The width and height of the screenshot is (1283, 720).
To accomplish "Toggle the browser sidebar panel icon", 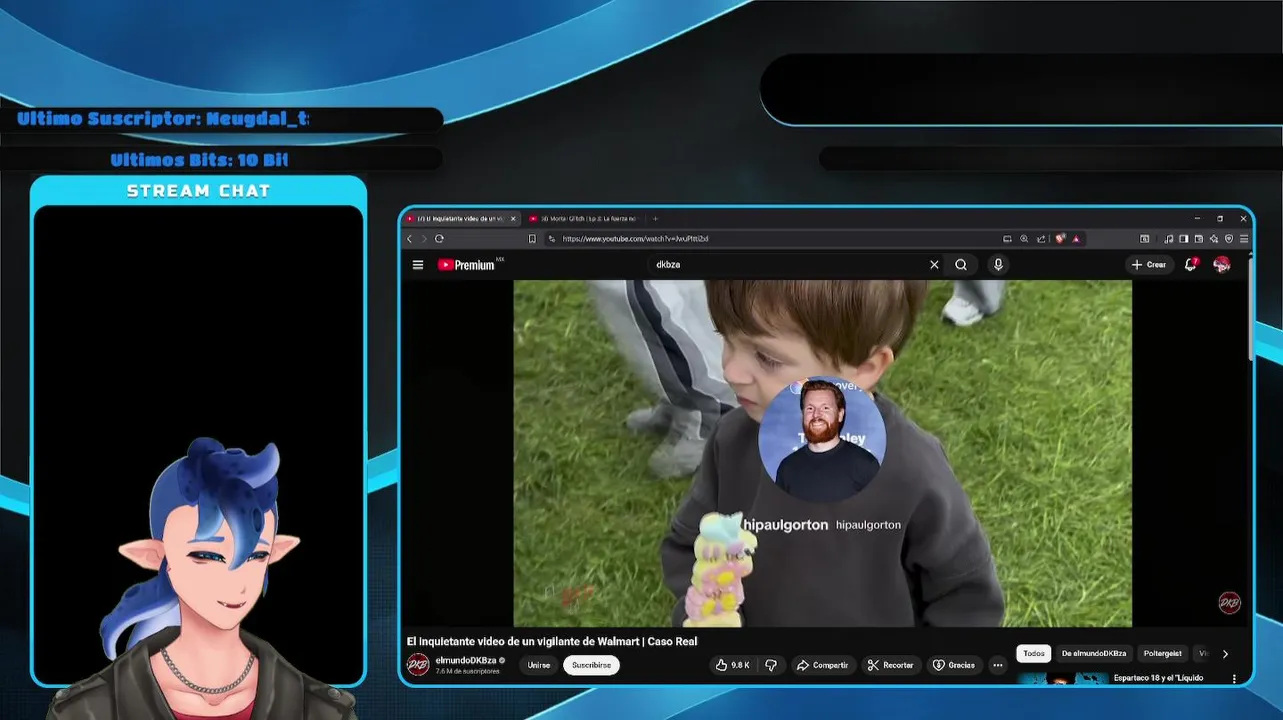I will [1184, 239].
